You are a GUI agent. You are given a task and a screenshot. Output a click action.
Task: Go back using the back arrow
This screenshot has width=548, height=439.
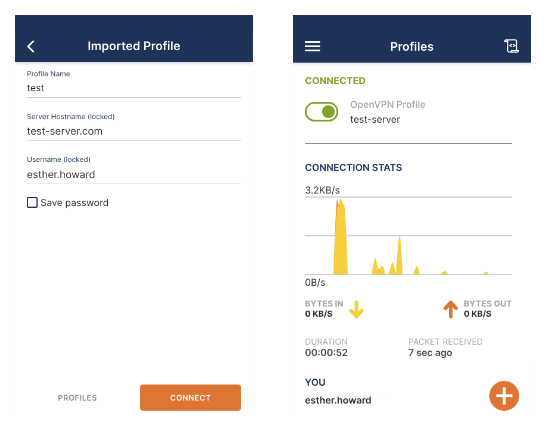(31, 46)
